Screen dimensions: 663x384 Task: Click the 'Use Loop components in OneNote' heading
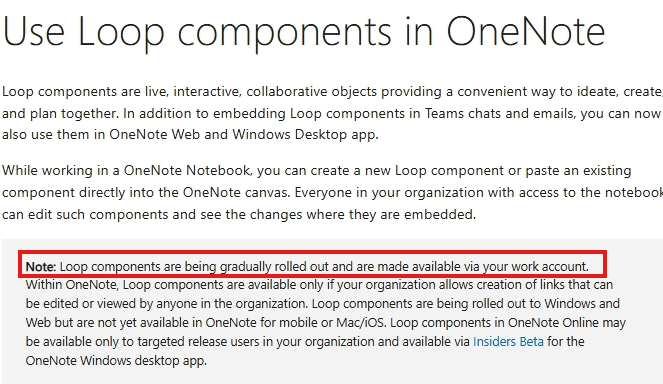coord(304,32)
